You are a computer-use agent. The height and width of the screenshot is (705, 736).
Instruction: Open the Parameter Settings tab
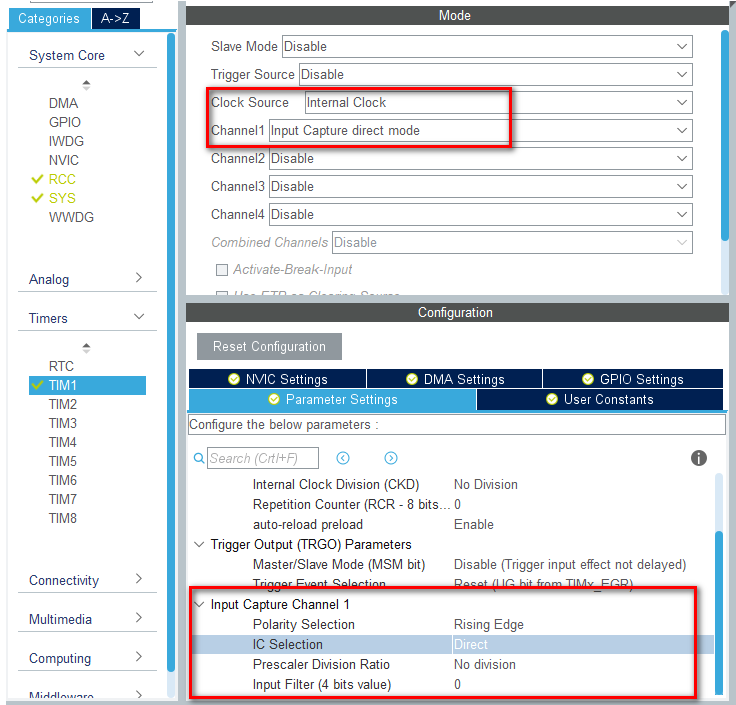332,399
